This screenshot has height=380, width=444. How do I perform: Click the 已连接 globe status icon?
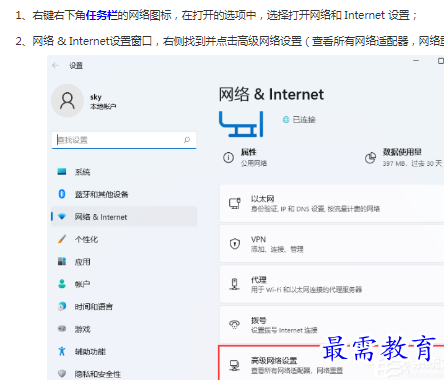pyautogui.click(x=286, y=119)
